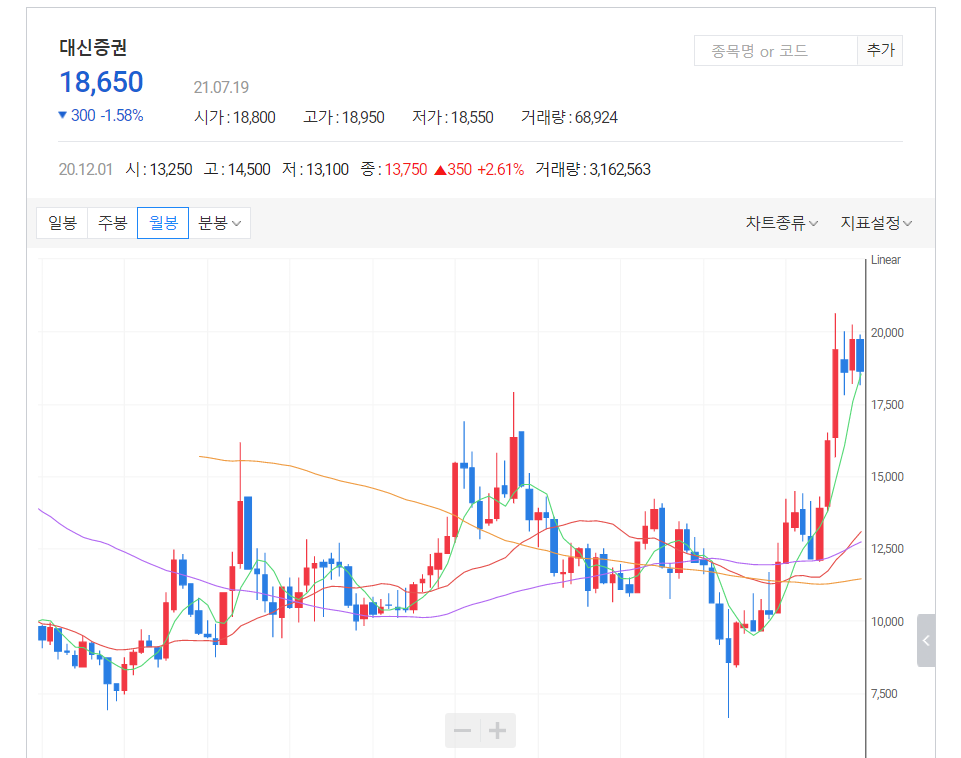961x758 pixels.
Task: Click the closing value 13,750
Action: [x=406, y=169]
